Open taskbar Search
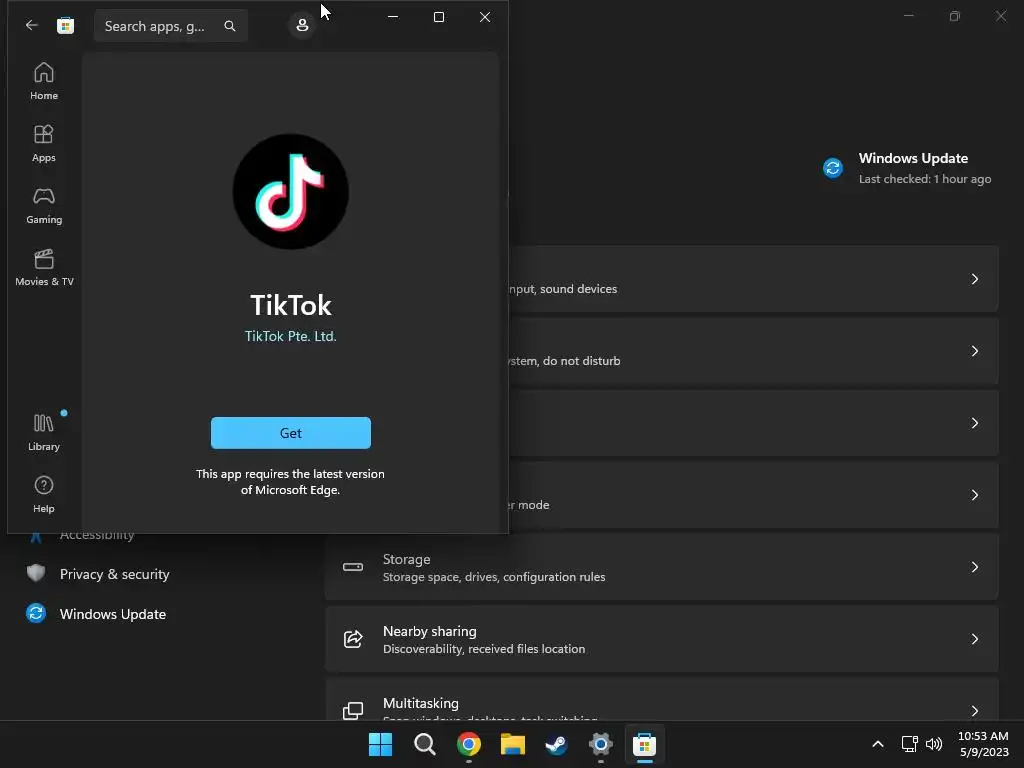Image resolution: width=1024 pixels, height=768 pixels. coord(424,744)
